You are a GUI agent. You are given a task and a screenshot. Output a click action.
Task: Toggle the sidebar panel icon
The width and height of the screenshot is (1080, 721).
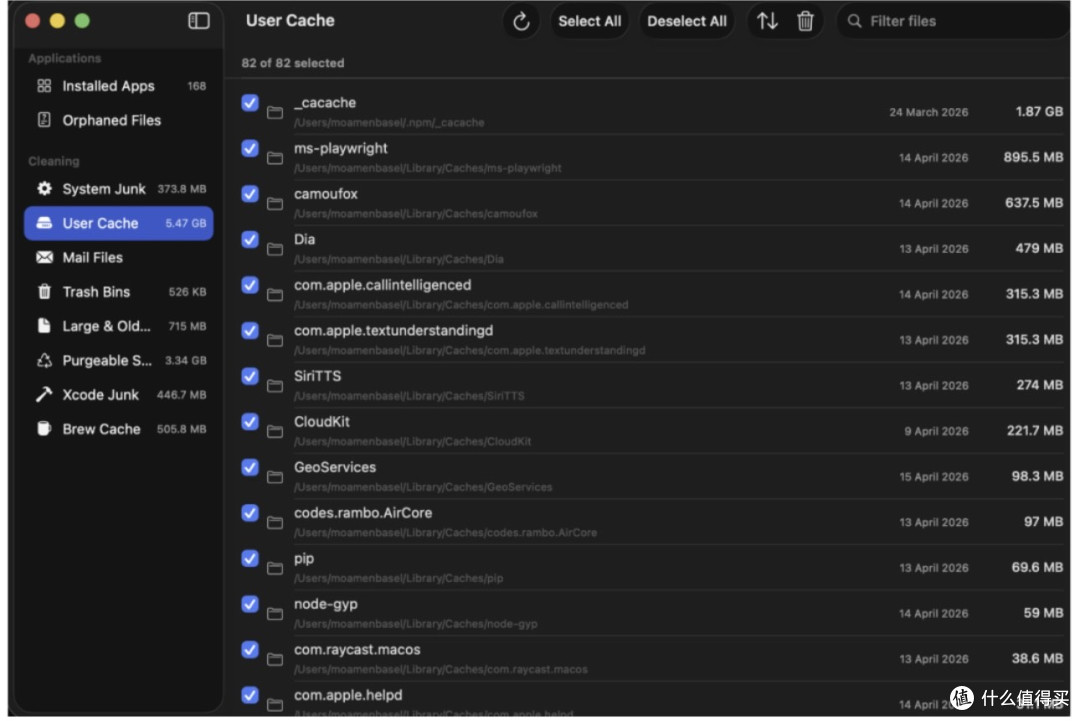click(198, 21)
